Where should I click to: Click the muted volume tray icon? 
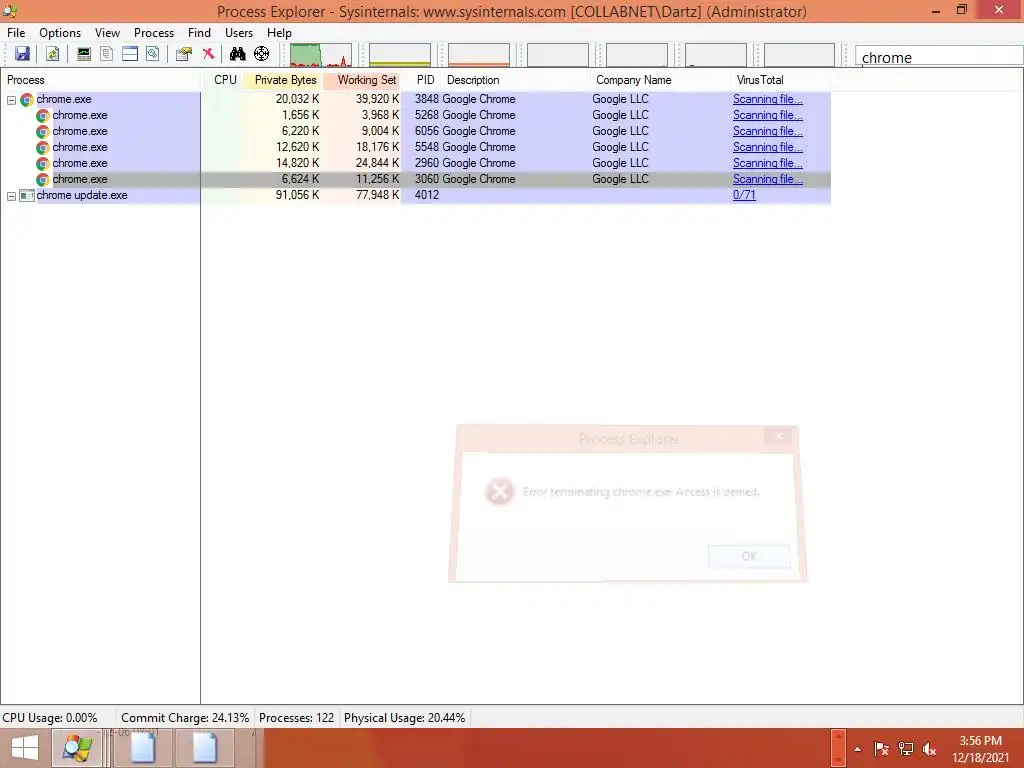coord(929,749)
